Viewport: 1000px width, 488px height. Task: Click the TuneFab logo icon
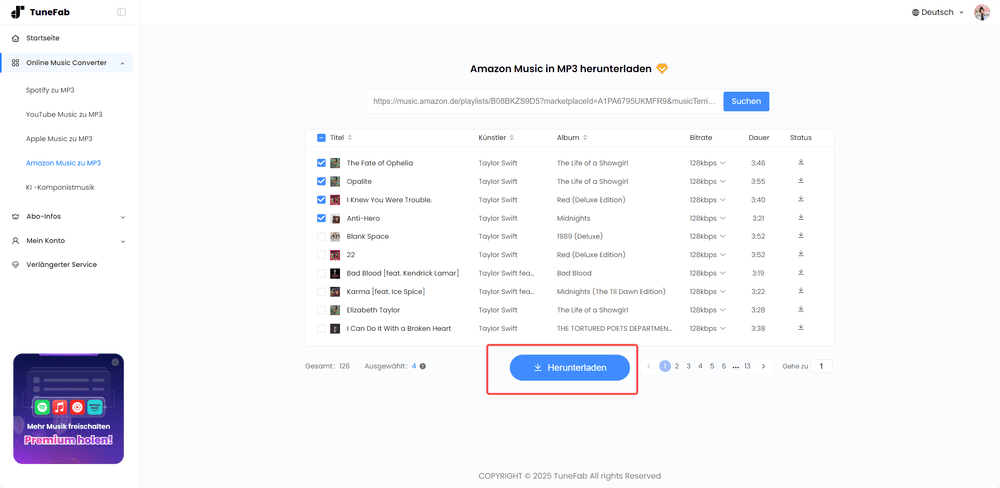(17, 12)
